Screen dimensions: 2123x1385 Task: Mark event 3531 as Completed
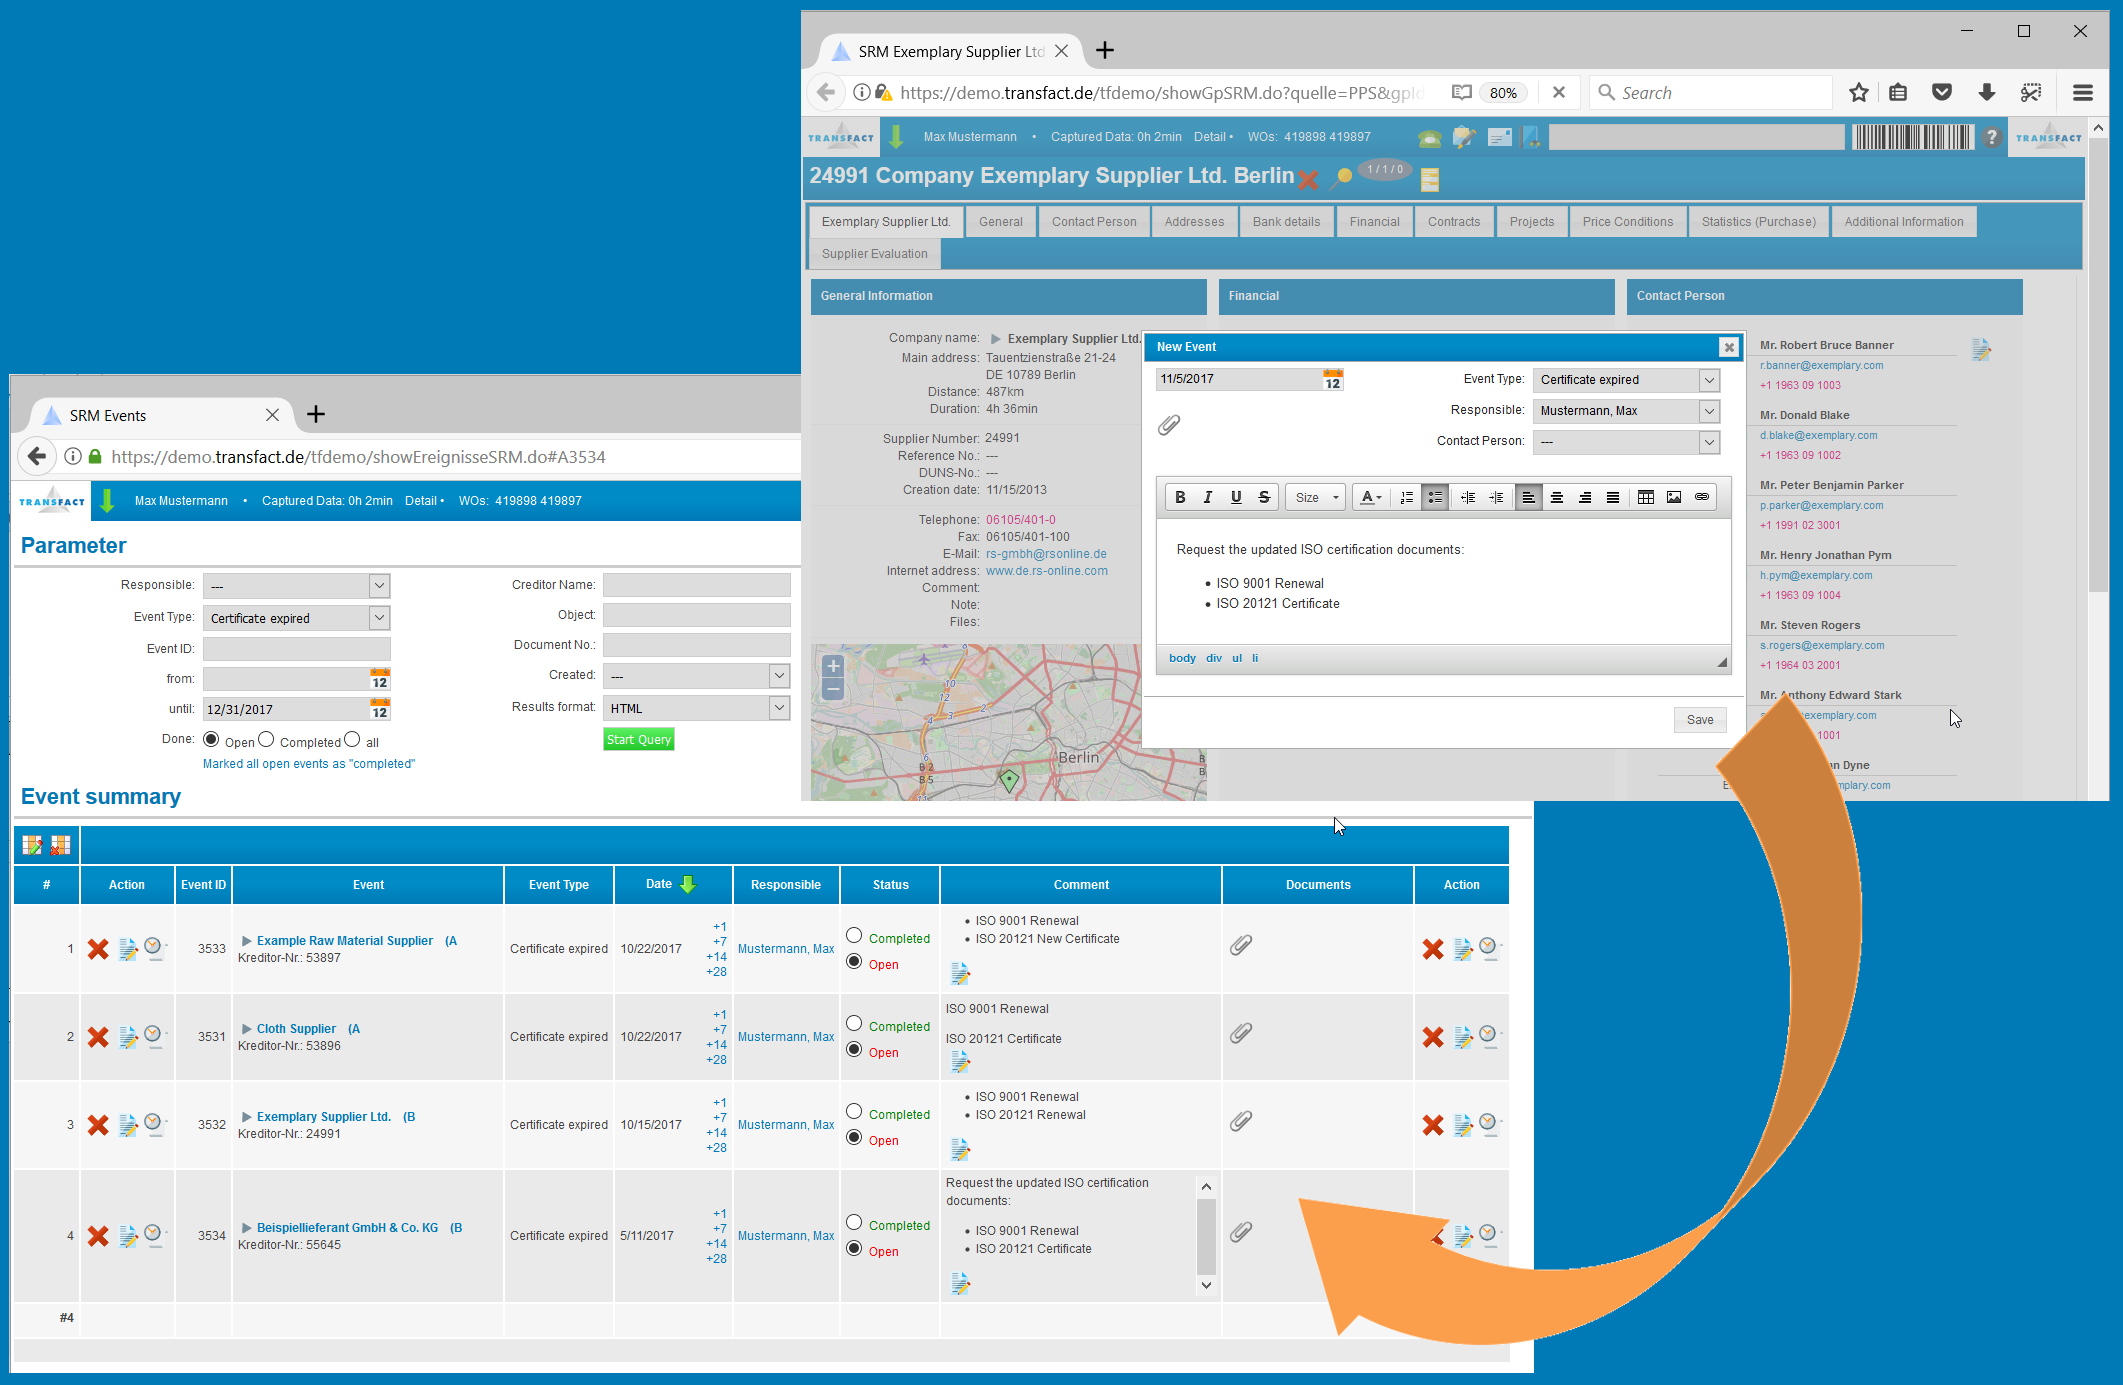pos(854,1023)
